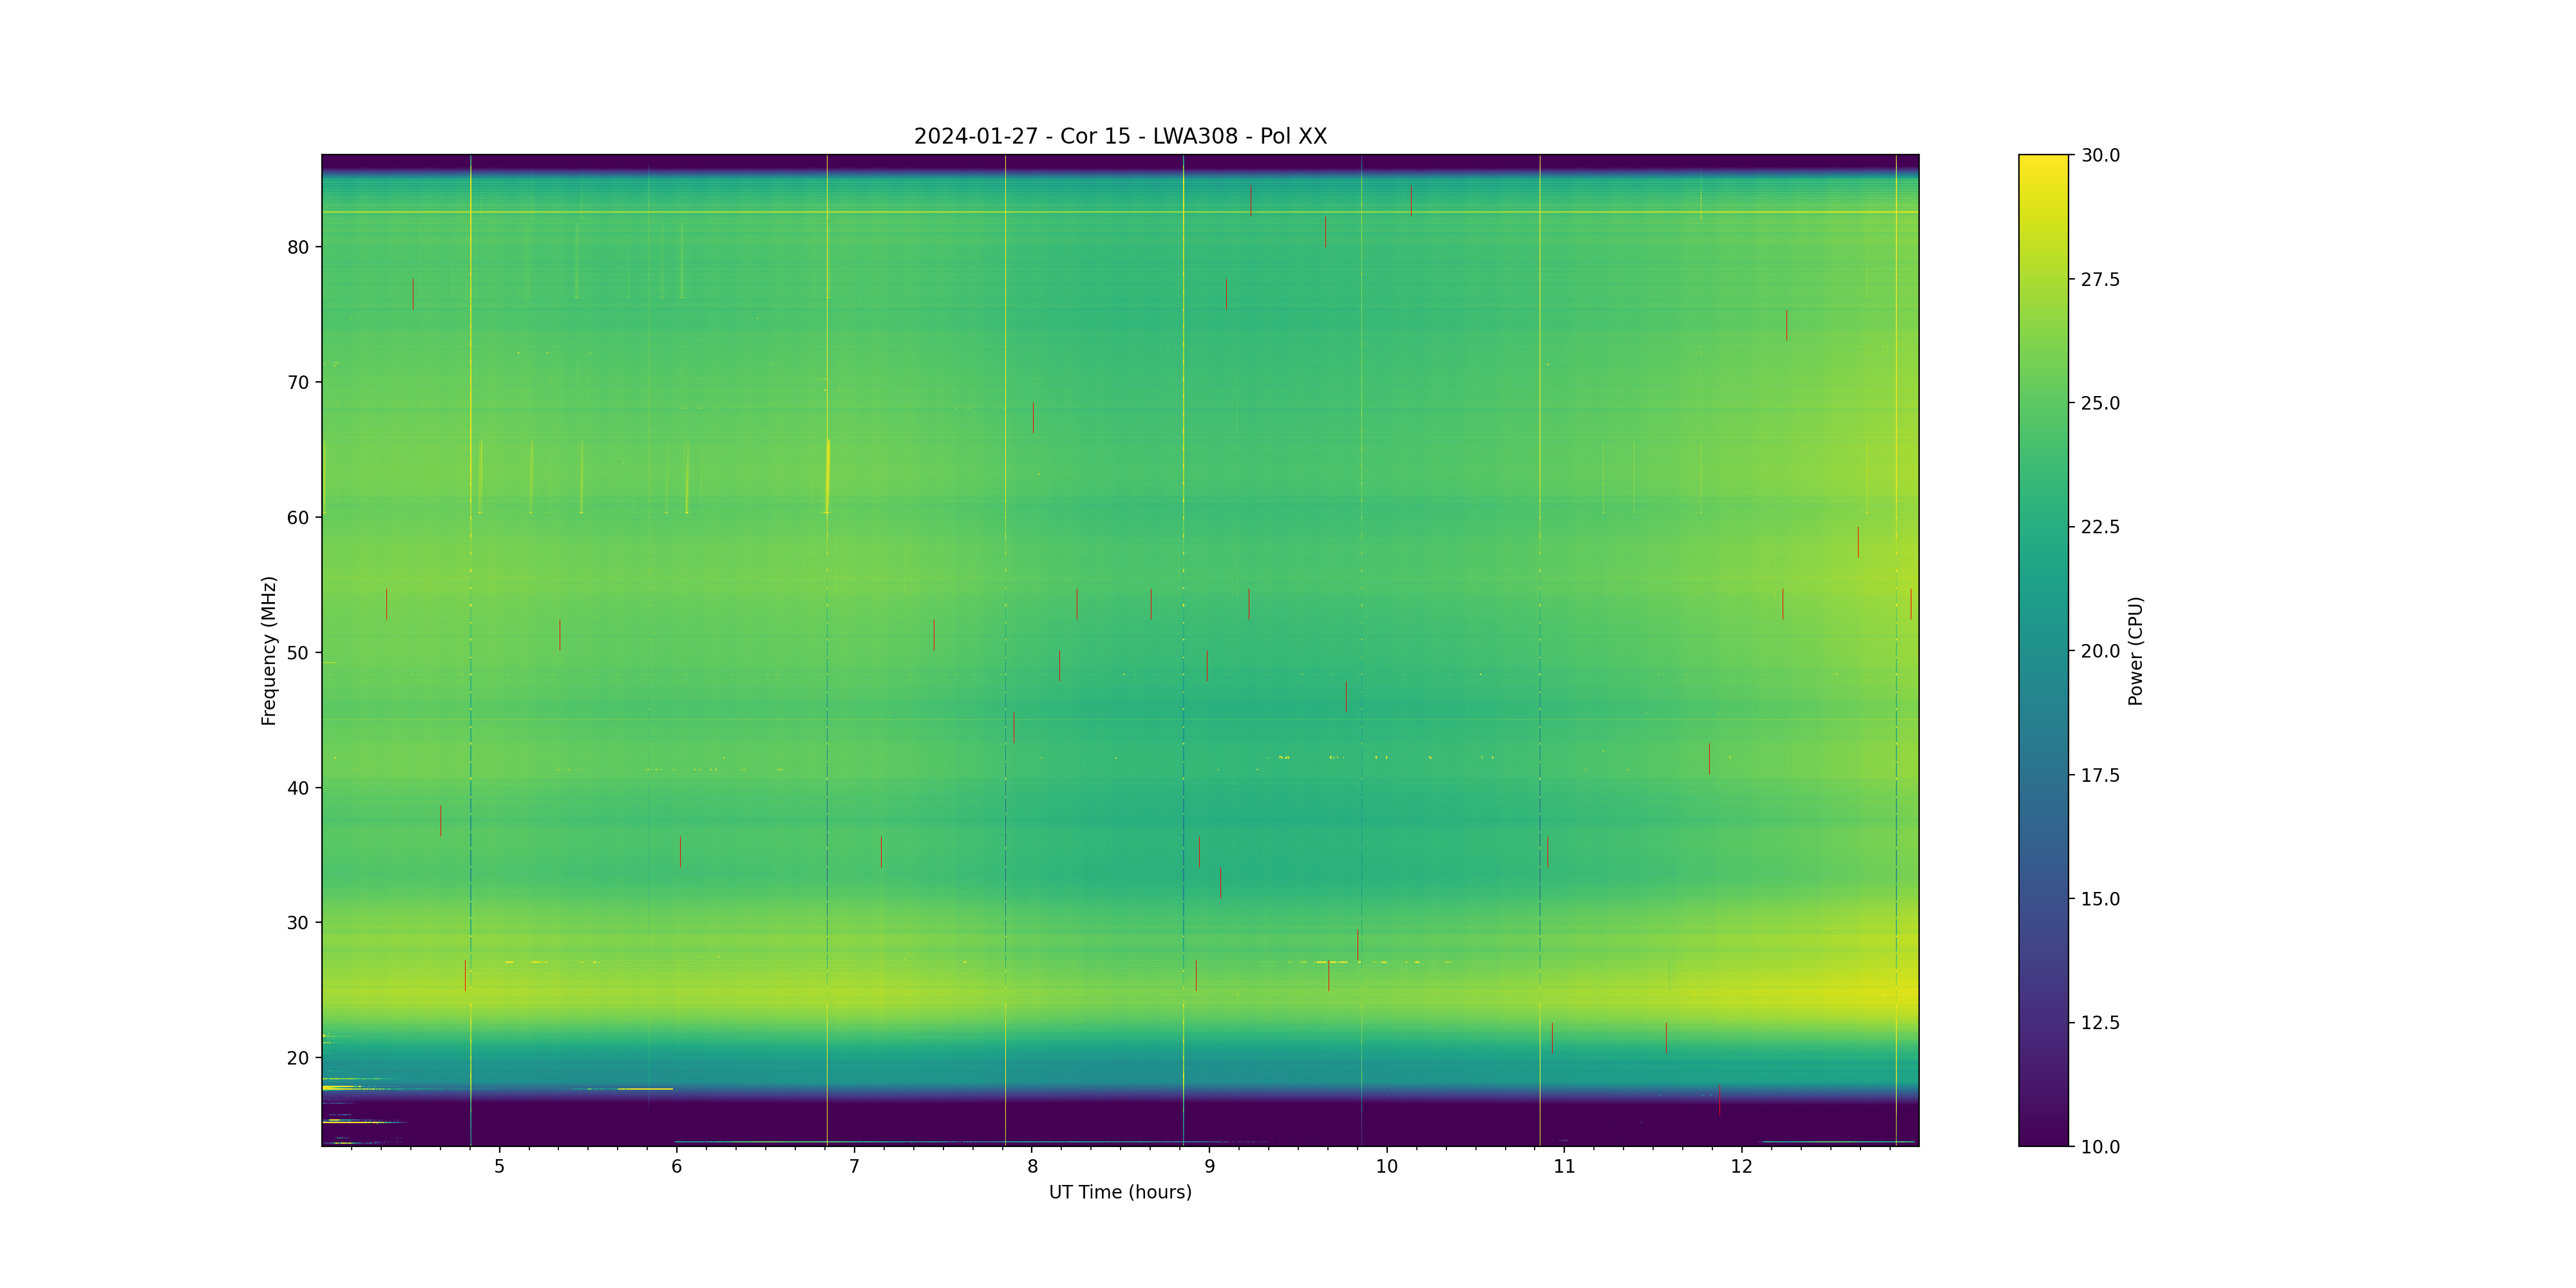Click the 10.0 colorbar tick label
Viewport: 2576px width, 1288px height.
pyautogui.click(x=2100, y=1147)
